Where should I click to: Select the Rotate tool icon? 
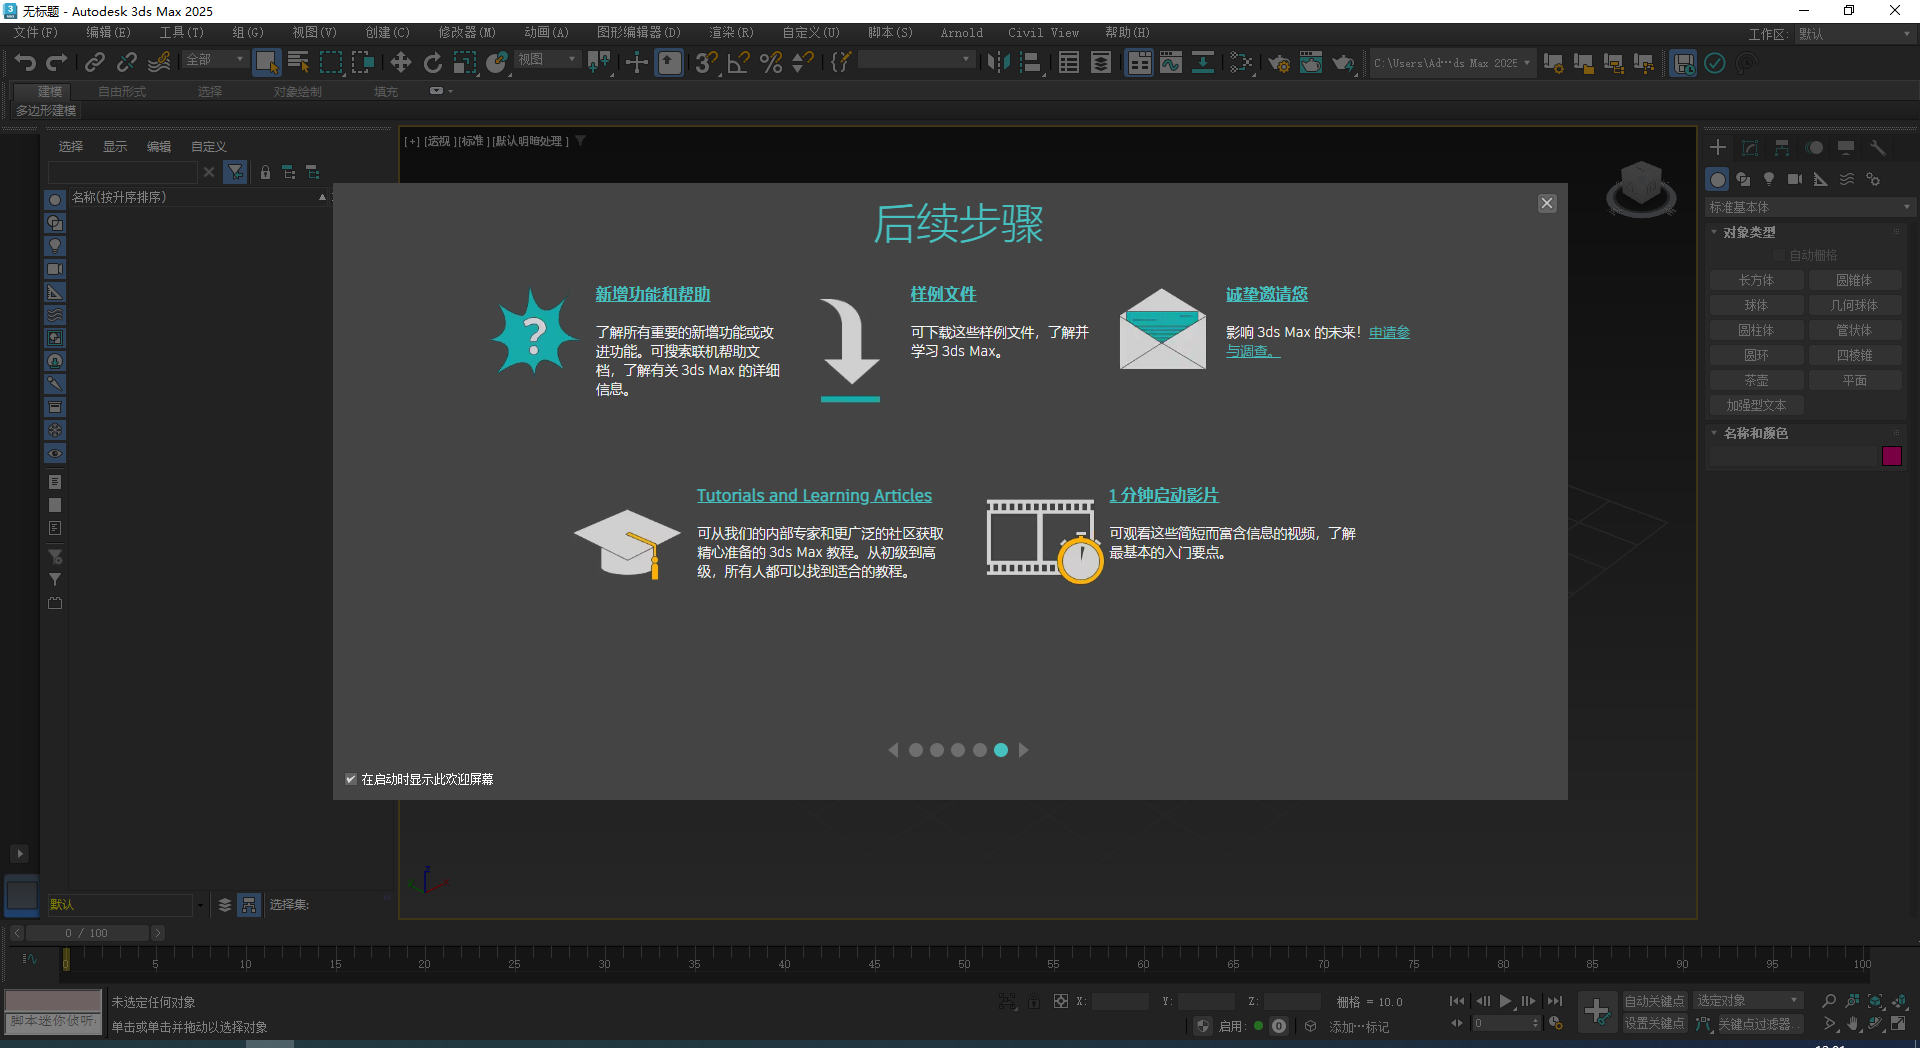tap(432, 63)
